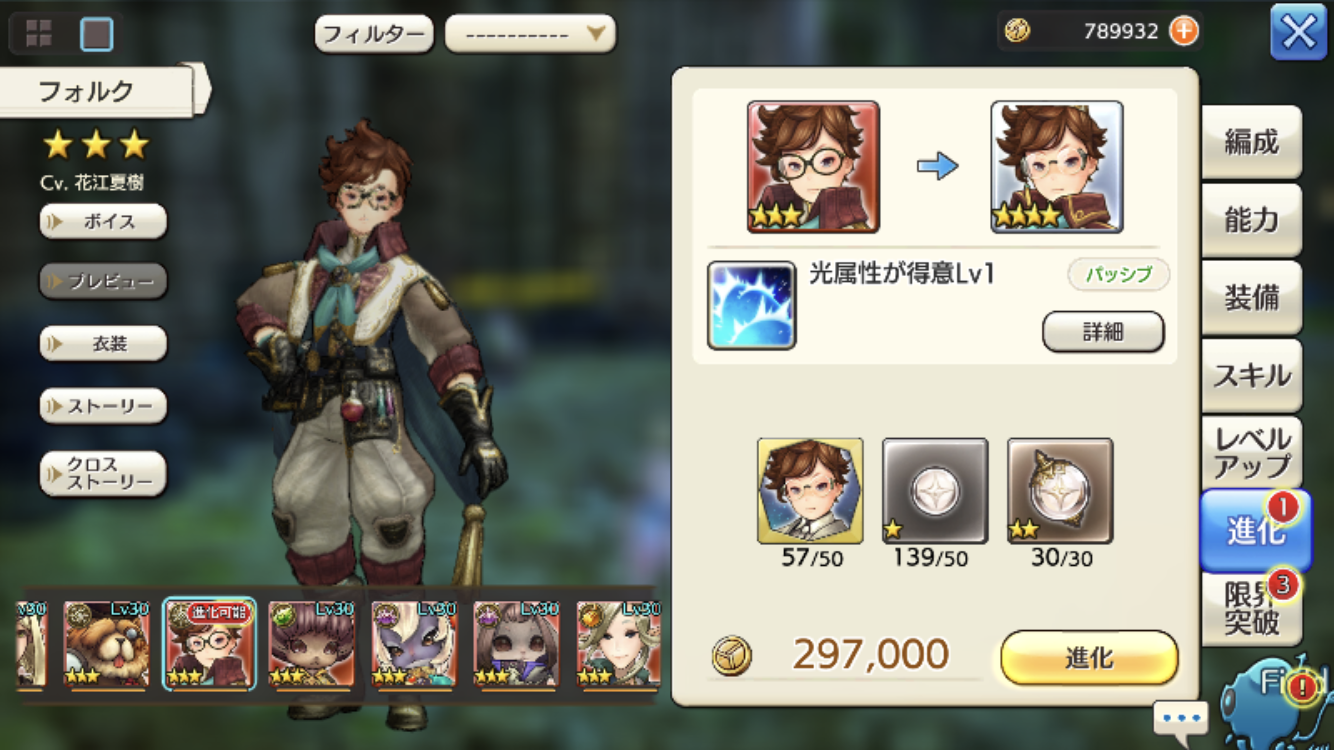The image size is (1334, 750).
Task: Open the スキル tab
Action: click(x=1251, y=376)
